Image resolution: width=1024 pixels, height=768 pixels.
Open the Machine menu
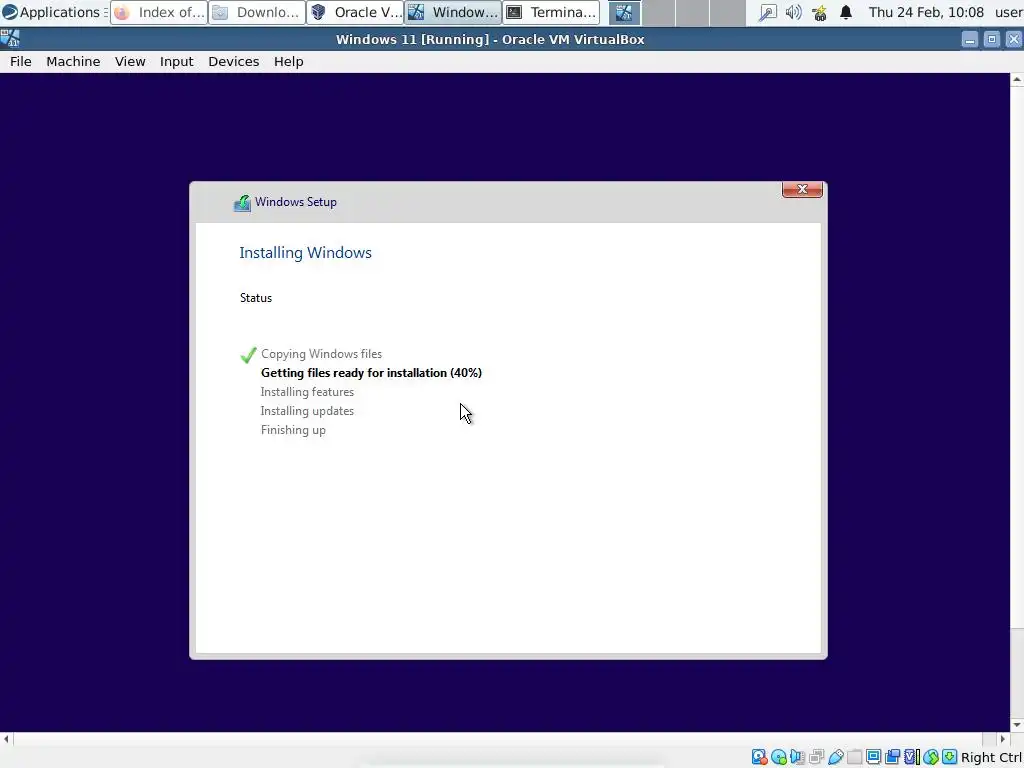pyautogui.click(x=73, y=61)
